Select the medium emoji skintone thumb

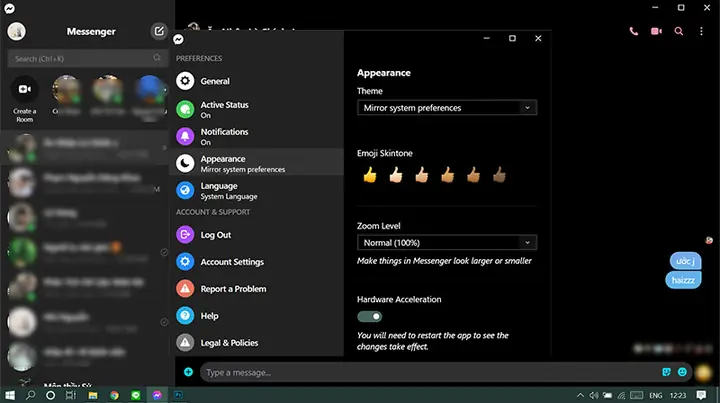point(447,175)
